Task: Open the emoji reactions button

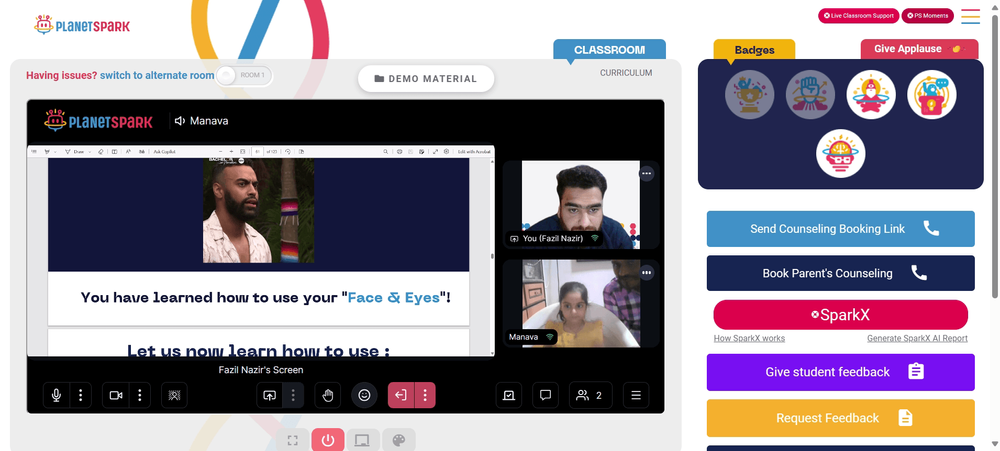Action: click(364, 396)
